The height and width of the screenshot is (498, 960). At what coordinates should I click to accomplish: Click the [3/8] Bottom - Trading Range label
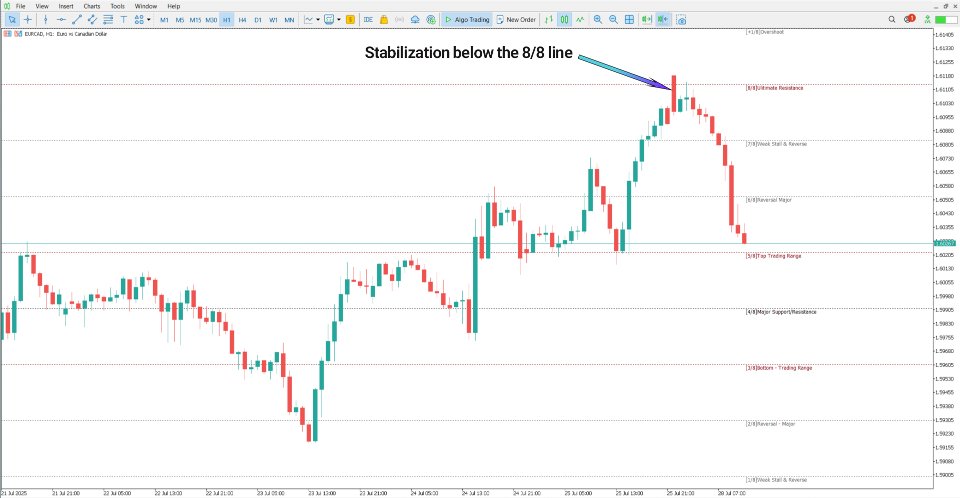point(779,368)
